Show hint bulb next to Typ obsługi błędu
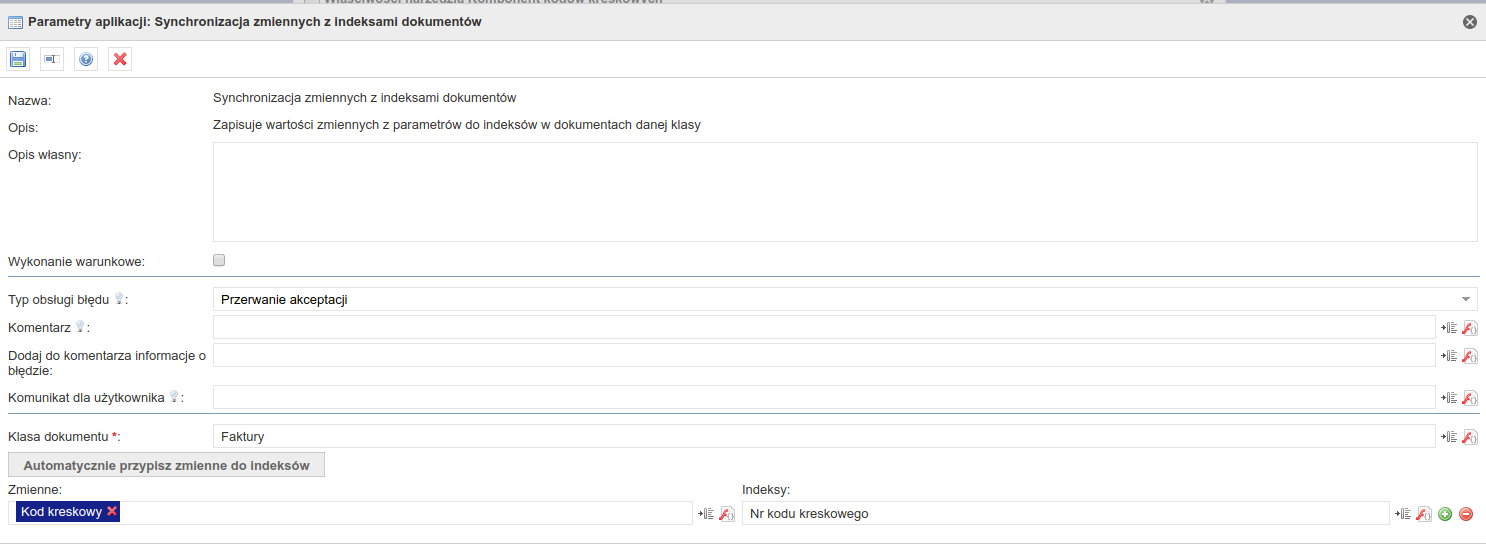The height and width of the screenshot is (544, 1486). click(119, 298)
